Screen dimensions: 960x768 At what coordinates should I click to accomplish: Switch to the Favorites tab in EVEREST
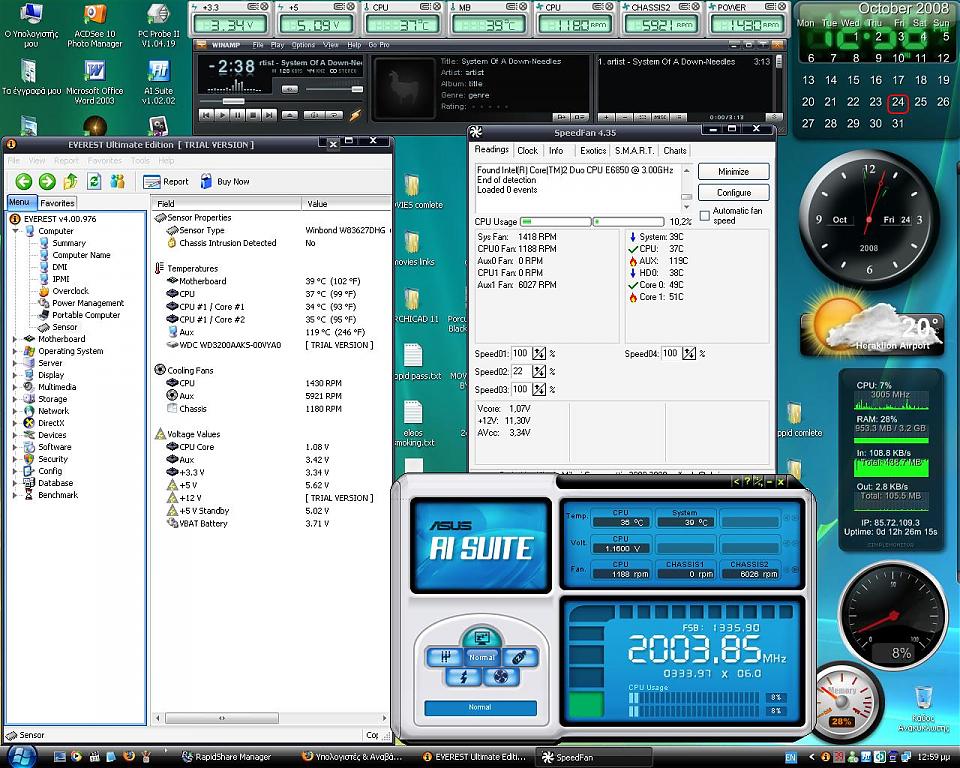57,203
